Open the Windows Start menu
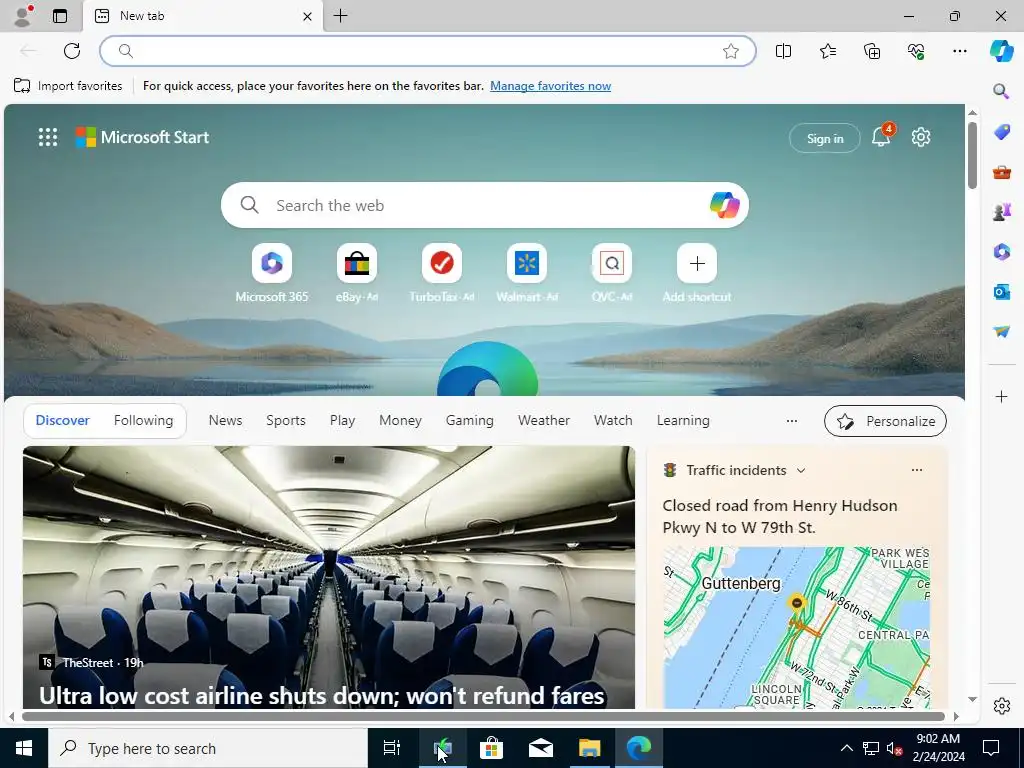 coord(24,748)
